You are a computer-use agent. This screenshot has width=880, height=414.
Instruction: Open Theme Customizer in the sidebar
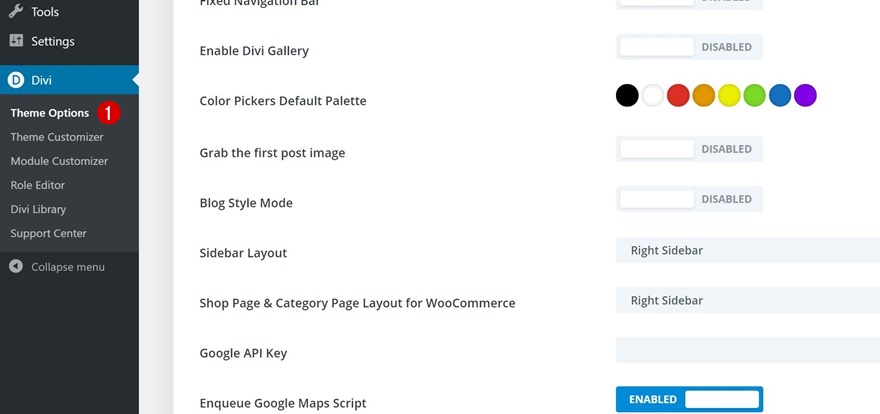pyautogui.click(x=57, y=137)
